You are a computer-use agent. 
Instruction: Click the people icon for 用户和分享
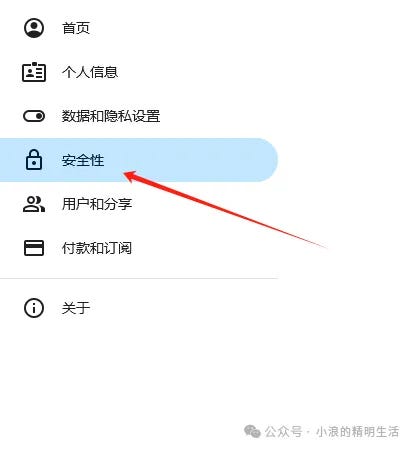34,204
